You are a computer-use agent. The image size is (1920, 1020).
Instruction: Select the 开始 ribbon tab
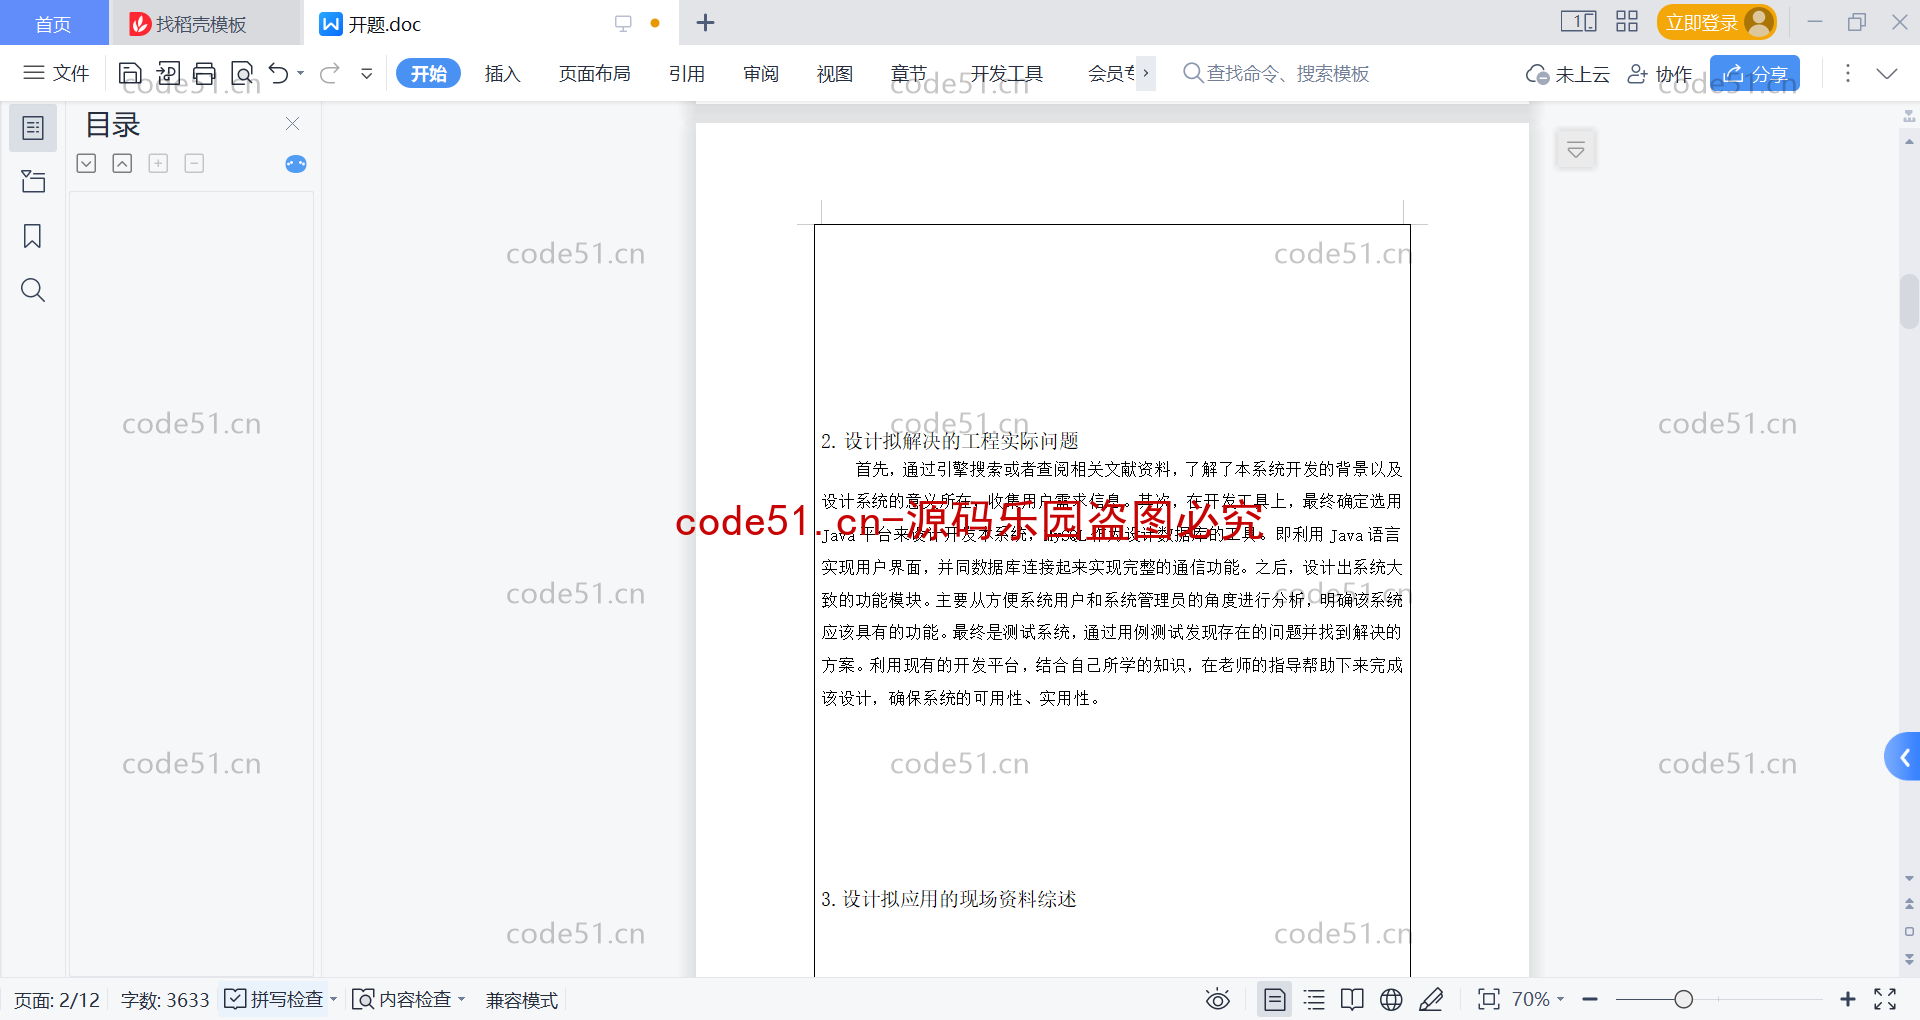point(428,73)
